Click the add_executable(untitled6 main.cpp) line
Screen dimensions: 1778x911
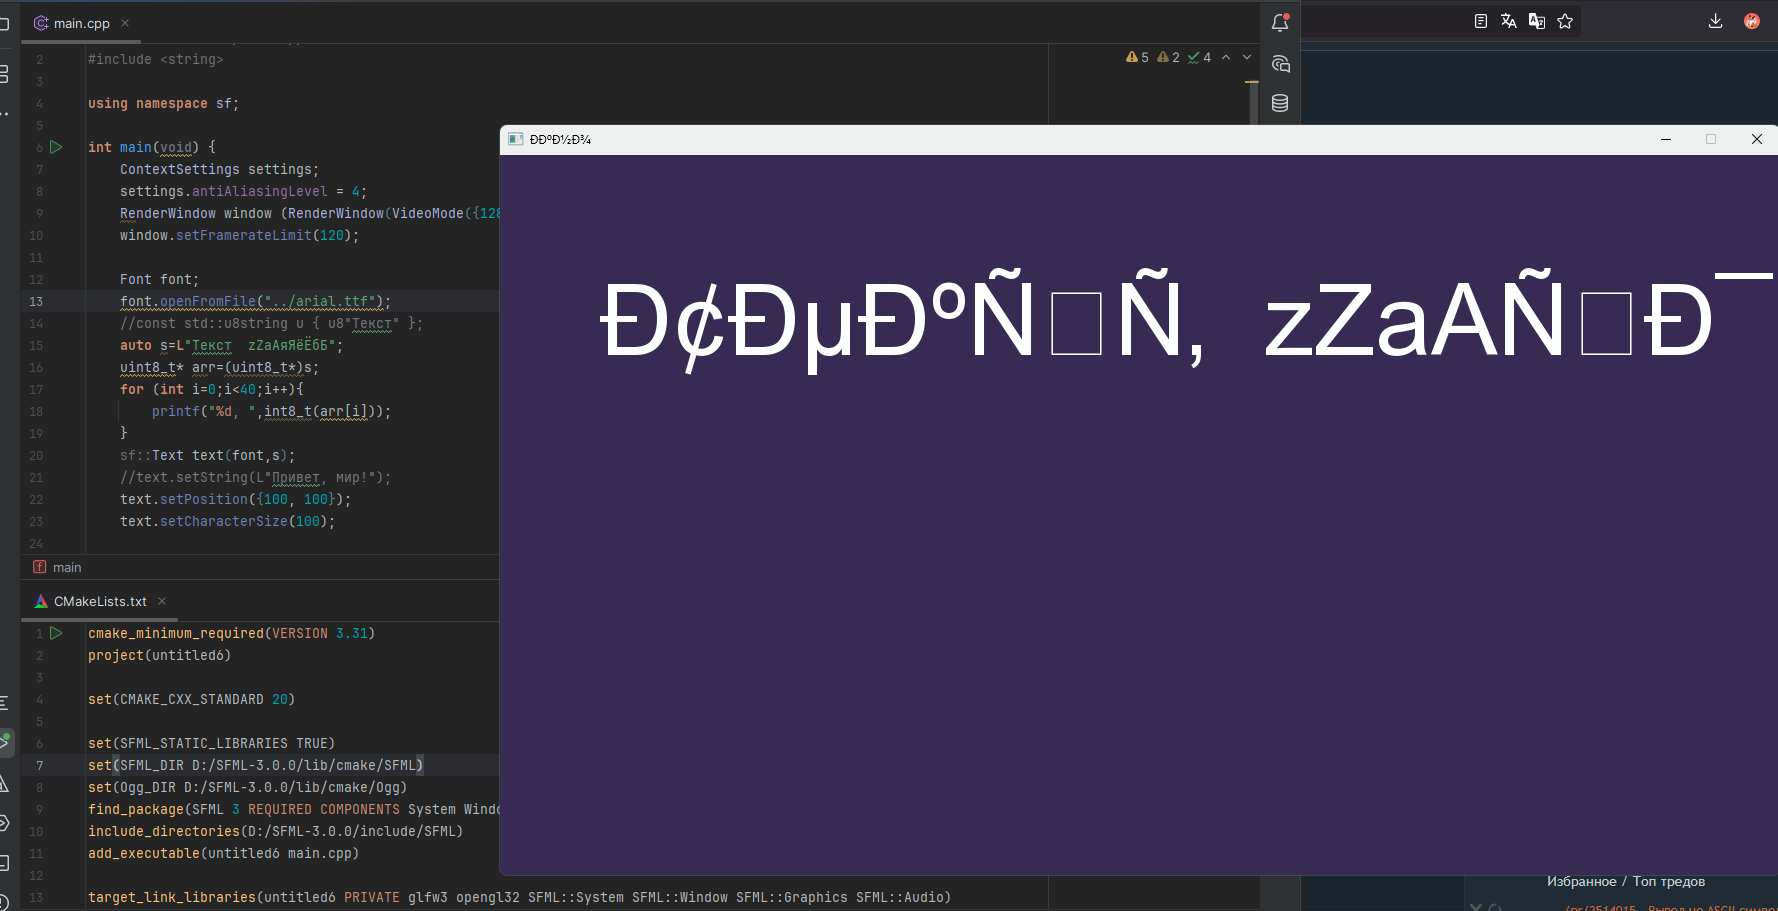coord(224,853)
